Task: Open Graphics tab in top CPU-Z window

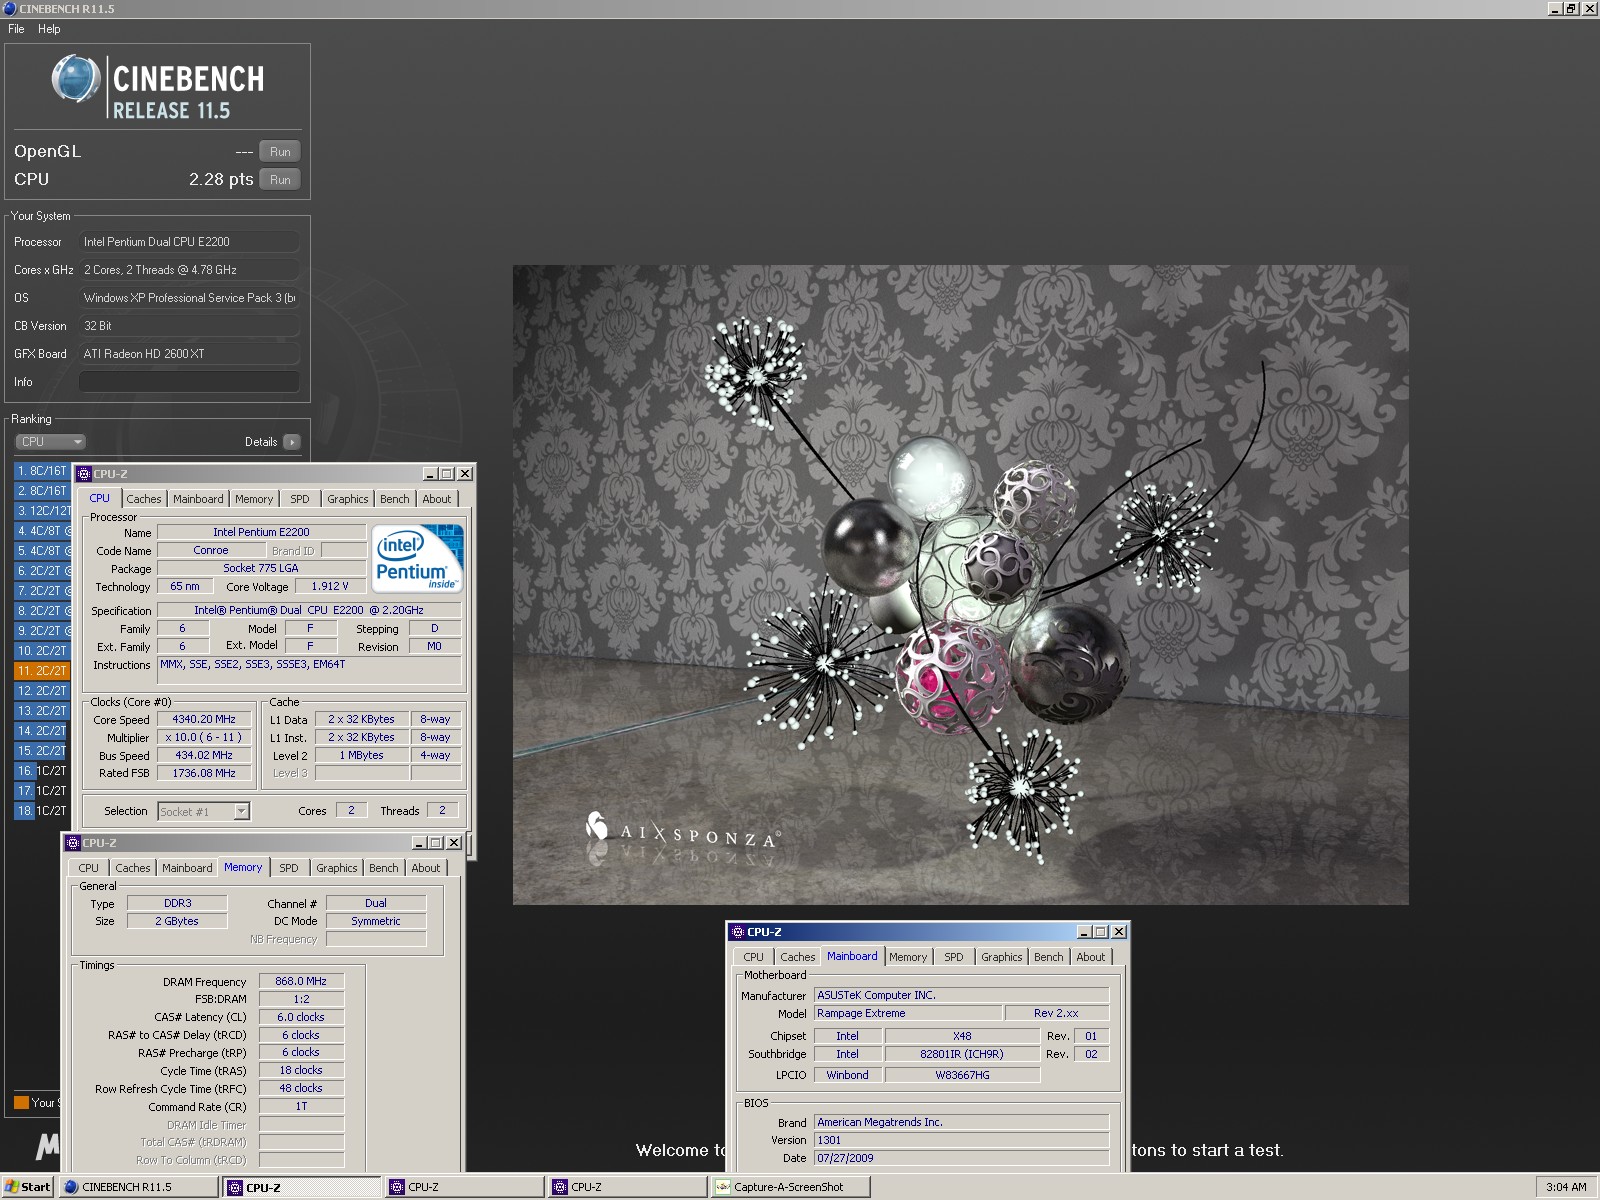Action: pyautogui.click(x=347, y=499)
